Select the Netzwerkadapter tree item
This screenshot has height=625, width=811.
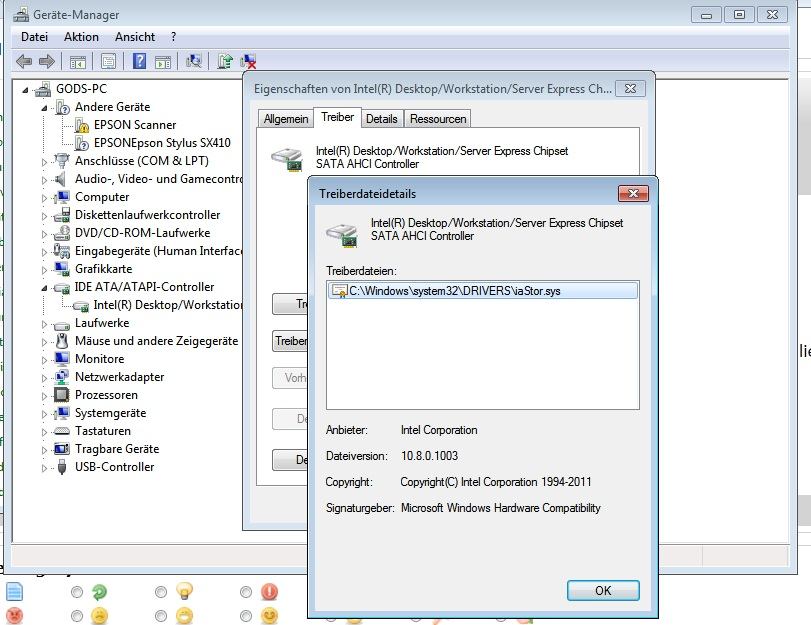(119, 377)
